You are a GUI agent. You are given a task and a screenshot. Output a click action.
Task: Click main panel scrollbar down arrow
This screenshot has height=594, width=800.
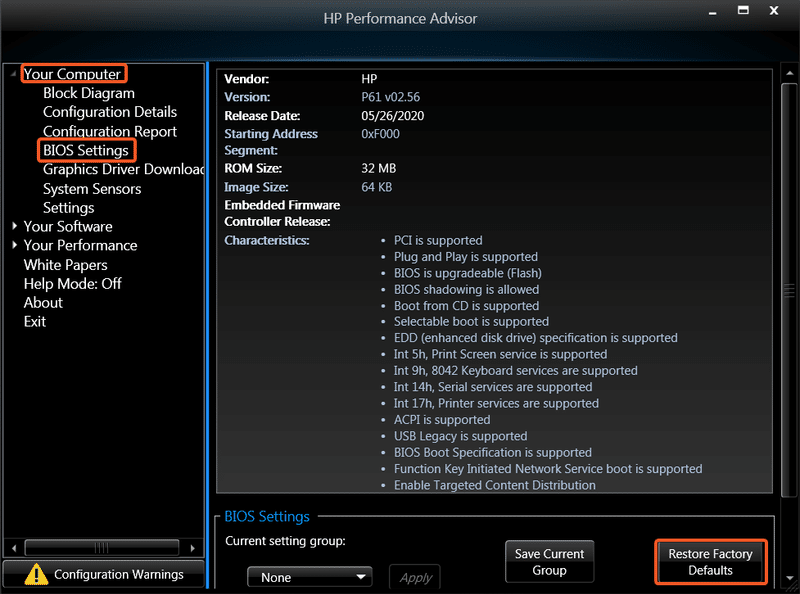coord(789,578)
